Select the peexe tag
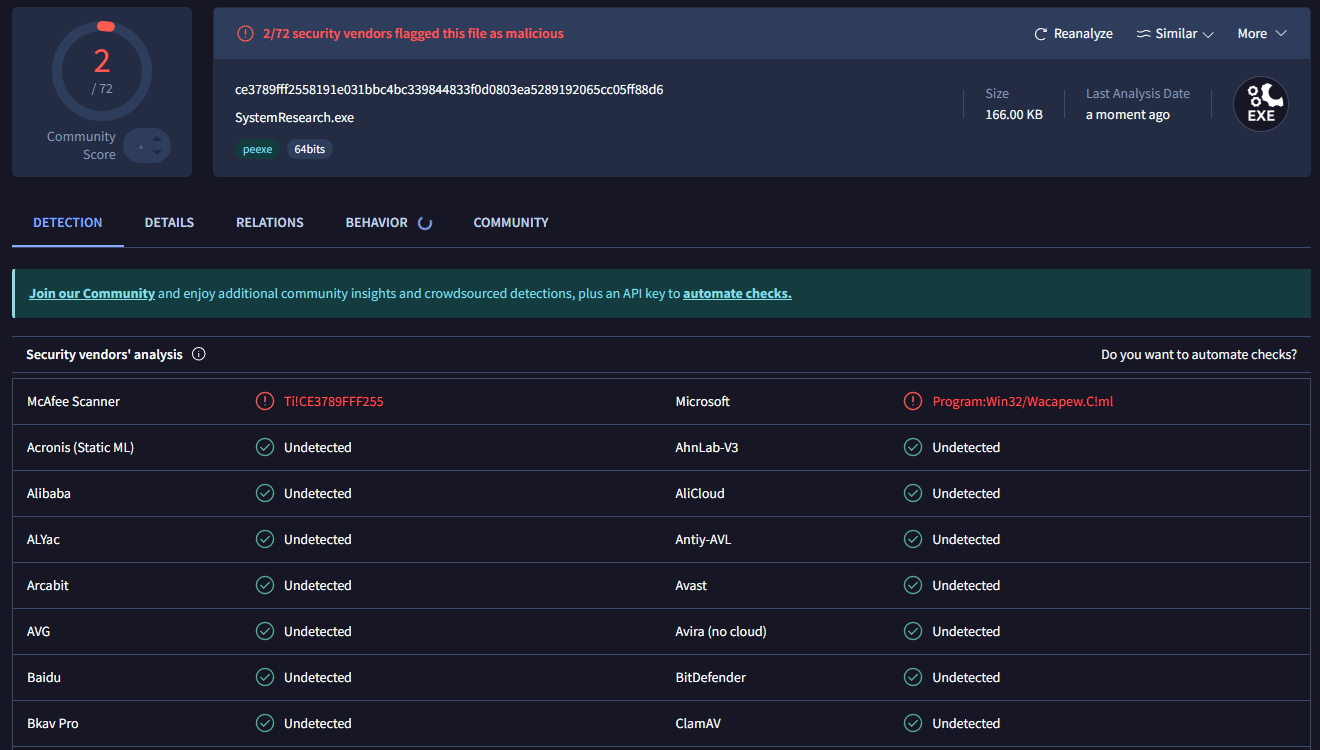This screenshot has height=750, width=1320. coord(257,149)
